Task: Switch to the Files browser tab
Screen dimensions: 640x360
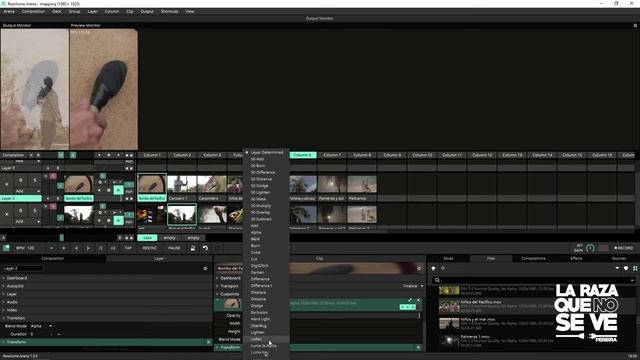Action: 491,258
